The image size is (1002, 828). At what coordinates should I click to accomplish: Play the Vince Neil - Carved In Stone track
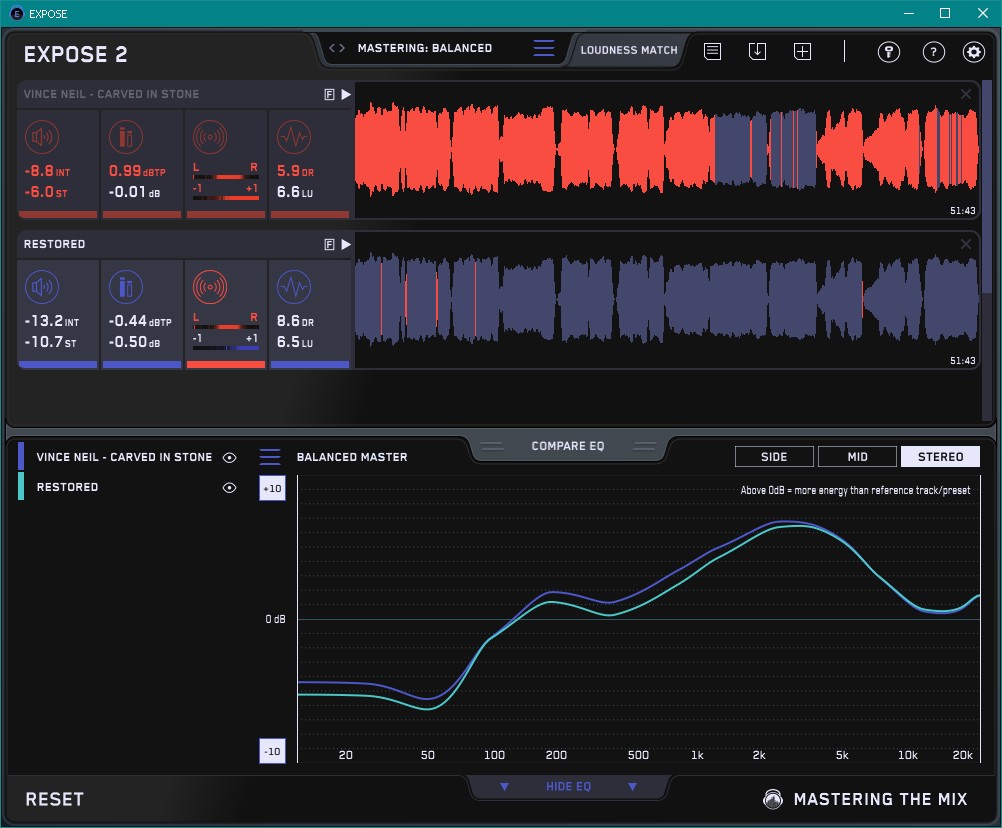[x=346, y=94]
